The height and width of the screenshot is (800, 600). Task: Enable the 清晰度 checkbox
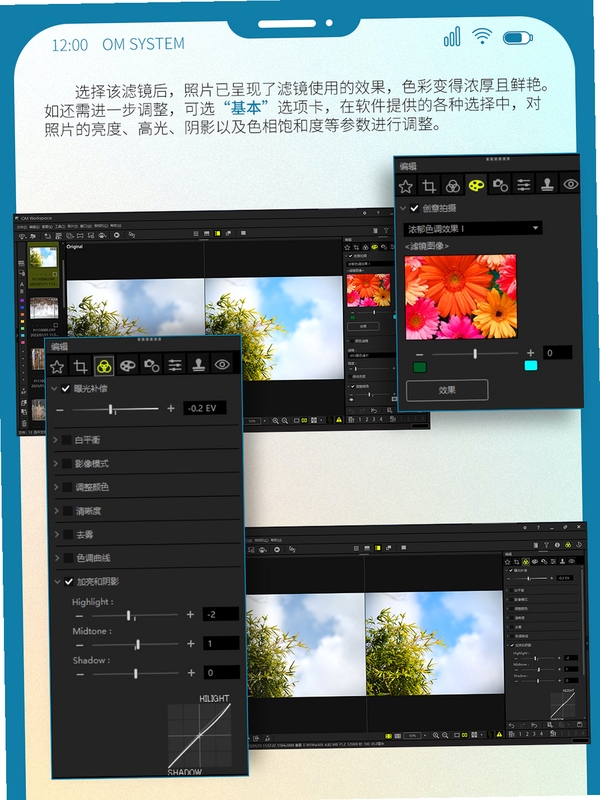[67, 511]
